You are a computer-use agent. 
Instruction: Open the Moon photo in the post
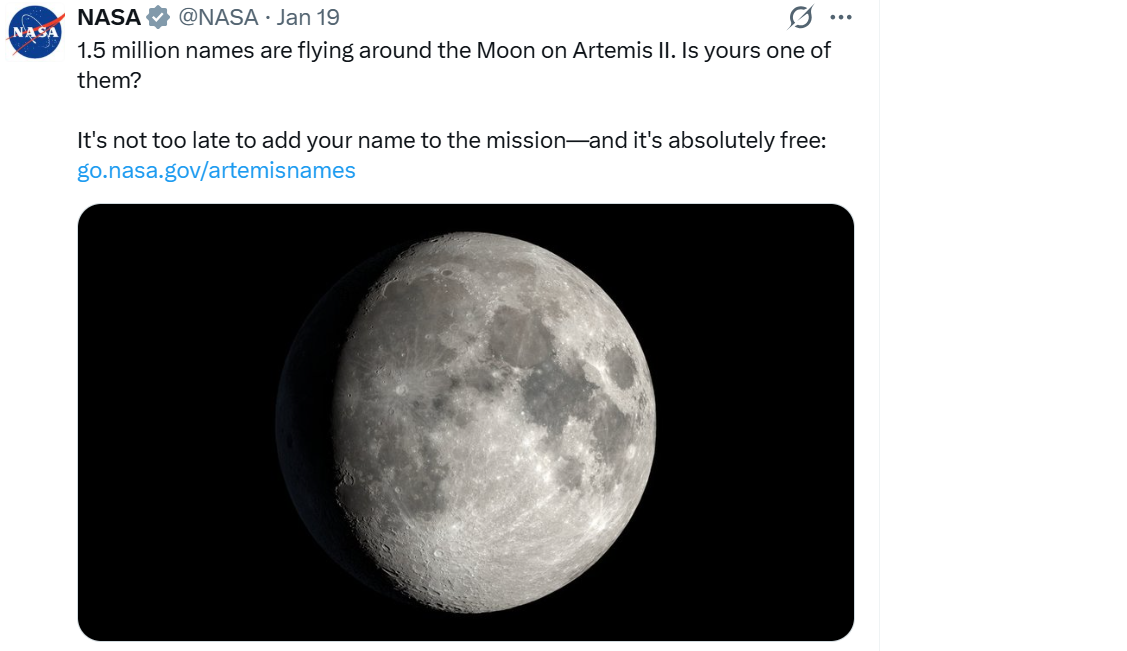[466, 422]
